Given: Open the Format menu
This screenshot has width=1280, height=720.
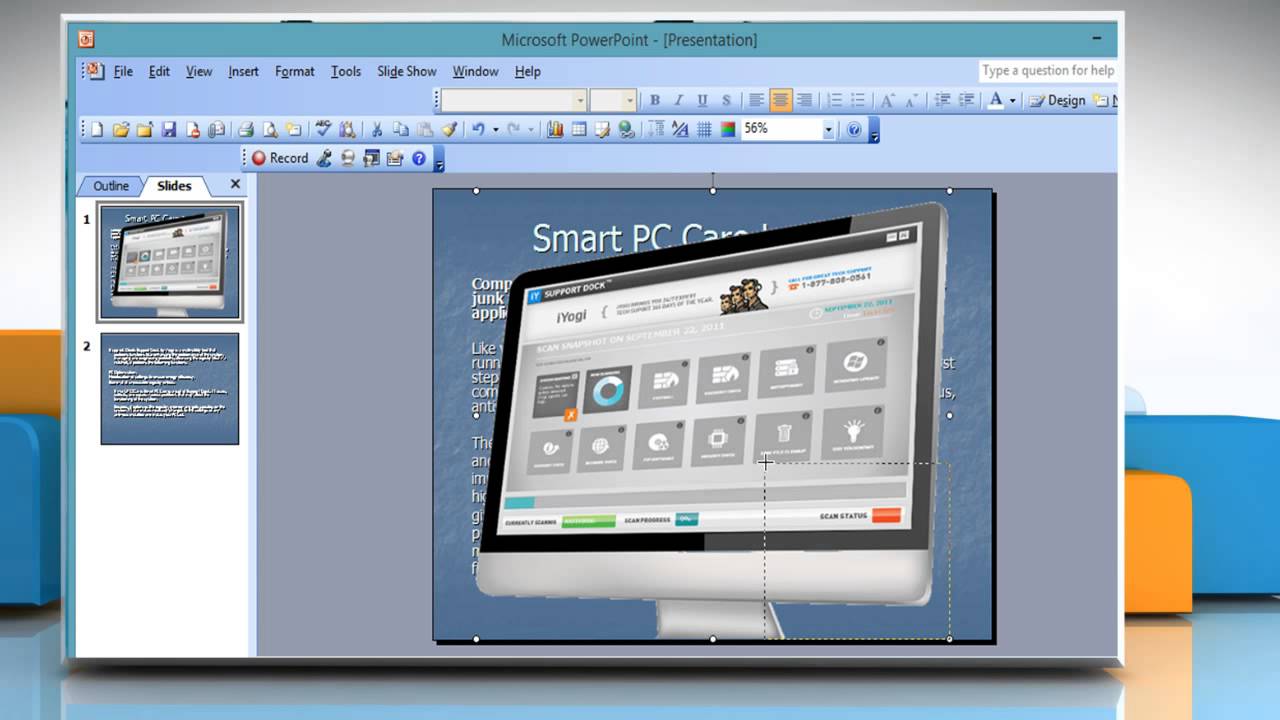Looking at the screenshot, I should 295,71.
